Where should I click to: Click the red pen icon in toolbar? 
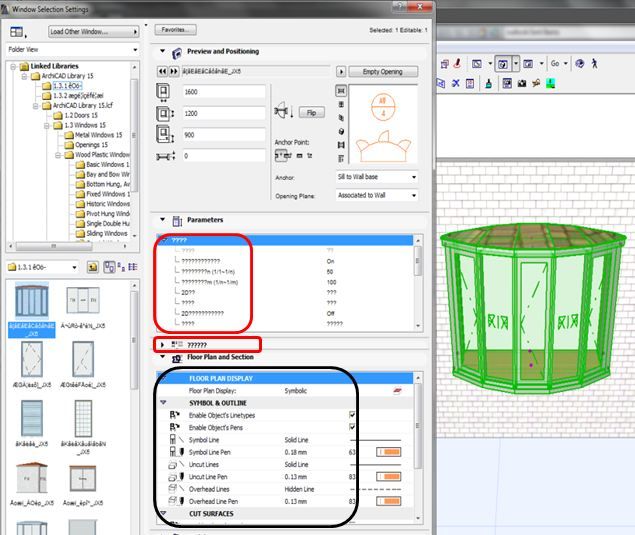pyautogui.click(x=458, y=63)
